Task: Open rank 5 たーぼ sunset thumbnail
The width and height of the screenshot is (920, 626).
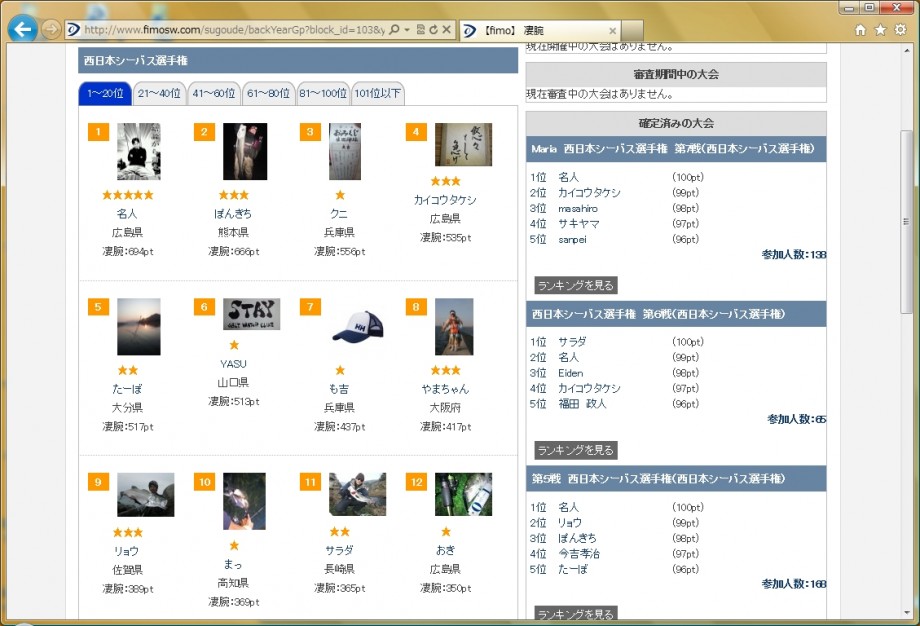Action: pyautogui.click(x=138, y=327)
